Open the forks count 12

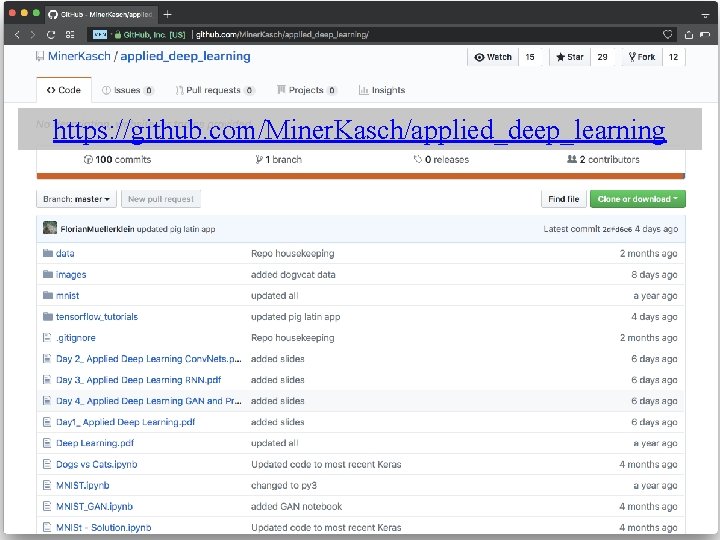tap(673, 57)
